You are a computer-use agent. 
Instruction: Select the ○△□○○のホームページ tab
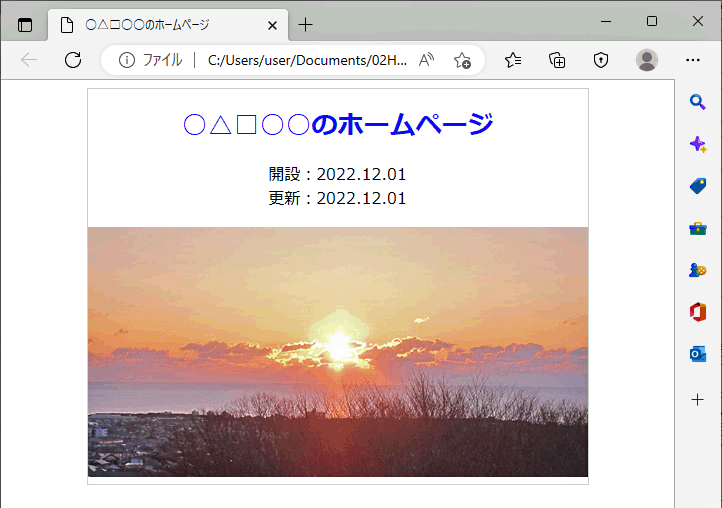(168, 25)
